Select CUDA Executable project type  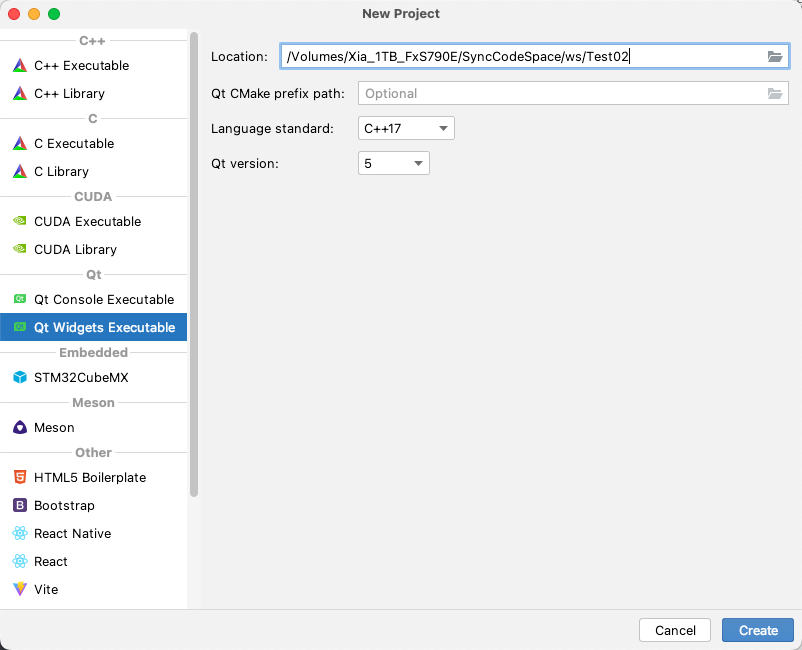[94, 221]
